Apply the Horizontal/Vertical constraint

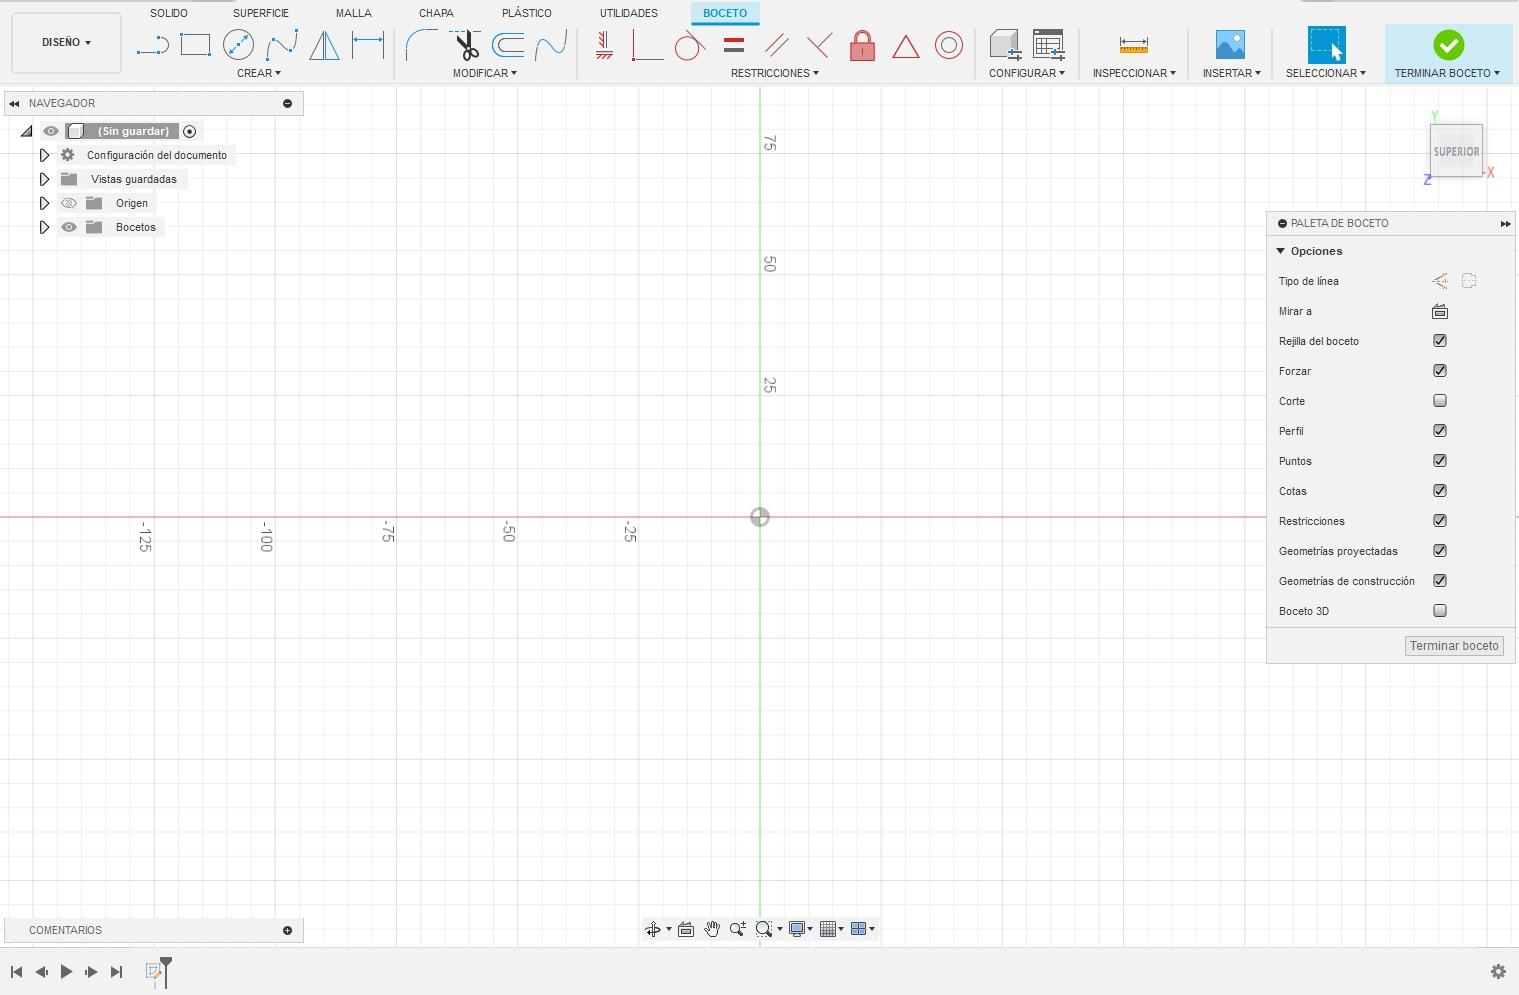point(604,45)
